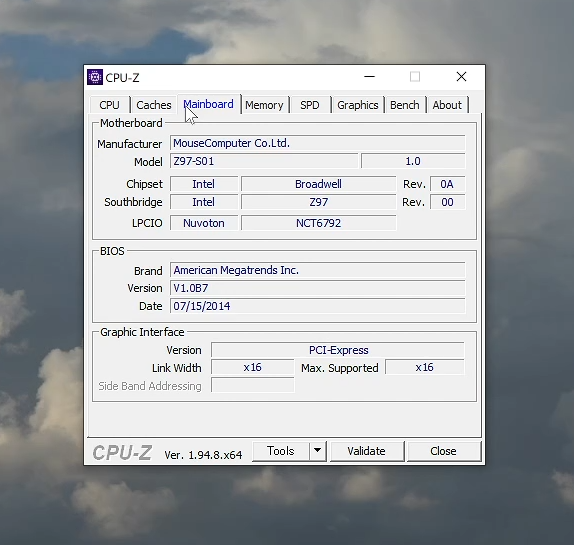Click the empty Side Band Addressing field
The height and width of the screenshot is (545, 574).
pyautogui.click(x=253, y=385)
